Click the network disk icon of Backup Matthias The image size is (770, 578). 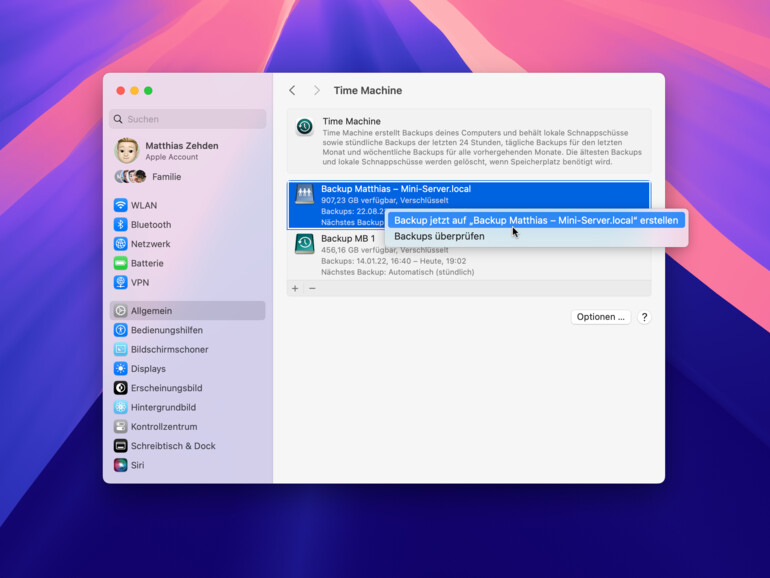[304, 194]
